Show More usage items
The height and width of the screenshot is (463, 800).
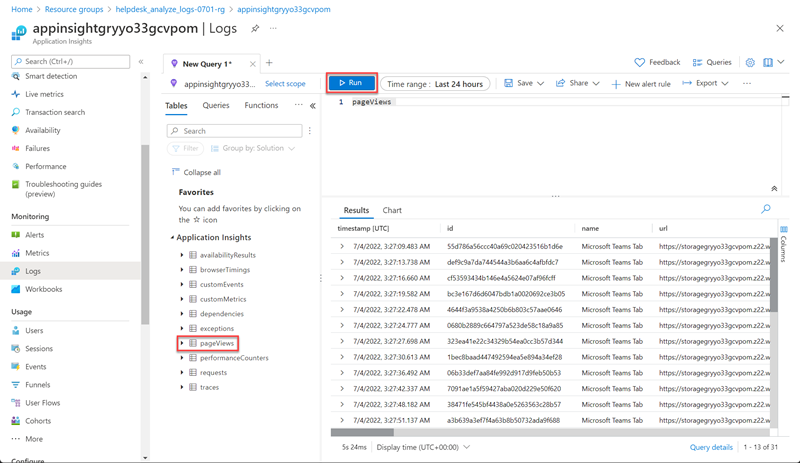(34, 439)
